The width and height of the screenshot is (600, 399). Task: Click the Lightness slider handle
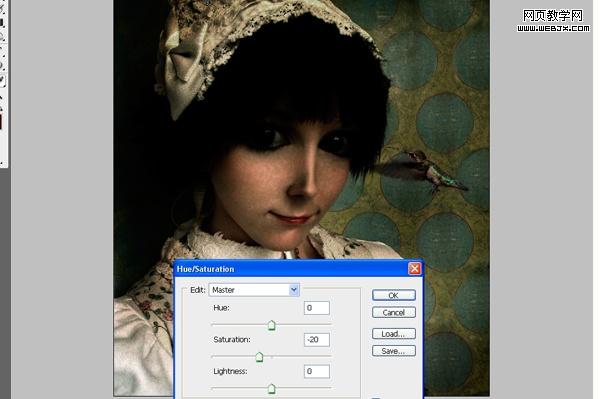[x=271, y=389]
